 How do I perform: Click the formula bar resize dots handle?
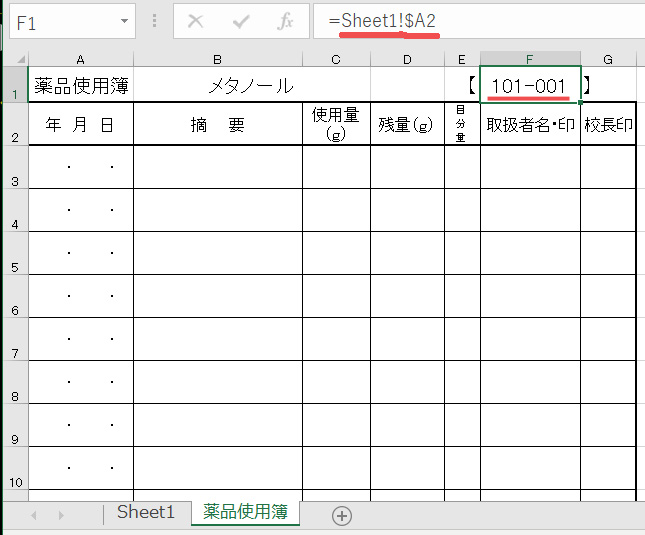(x=154, y=21)
